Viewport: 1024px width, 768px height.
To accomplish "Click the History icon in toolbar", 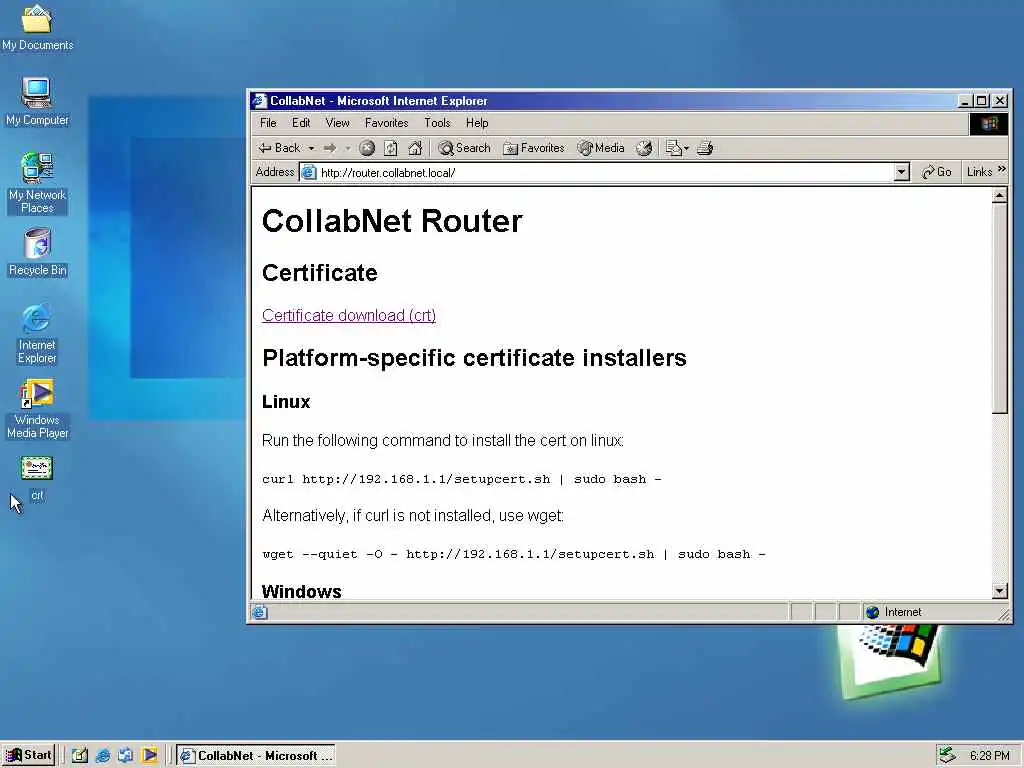I will click(x=644, y=148).
